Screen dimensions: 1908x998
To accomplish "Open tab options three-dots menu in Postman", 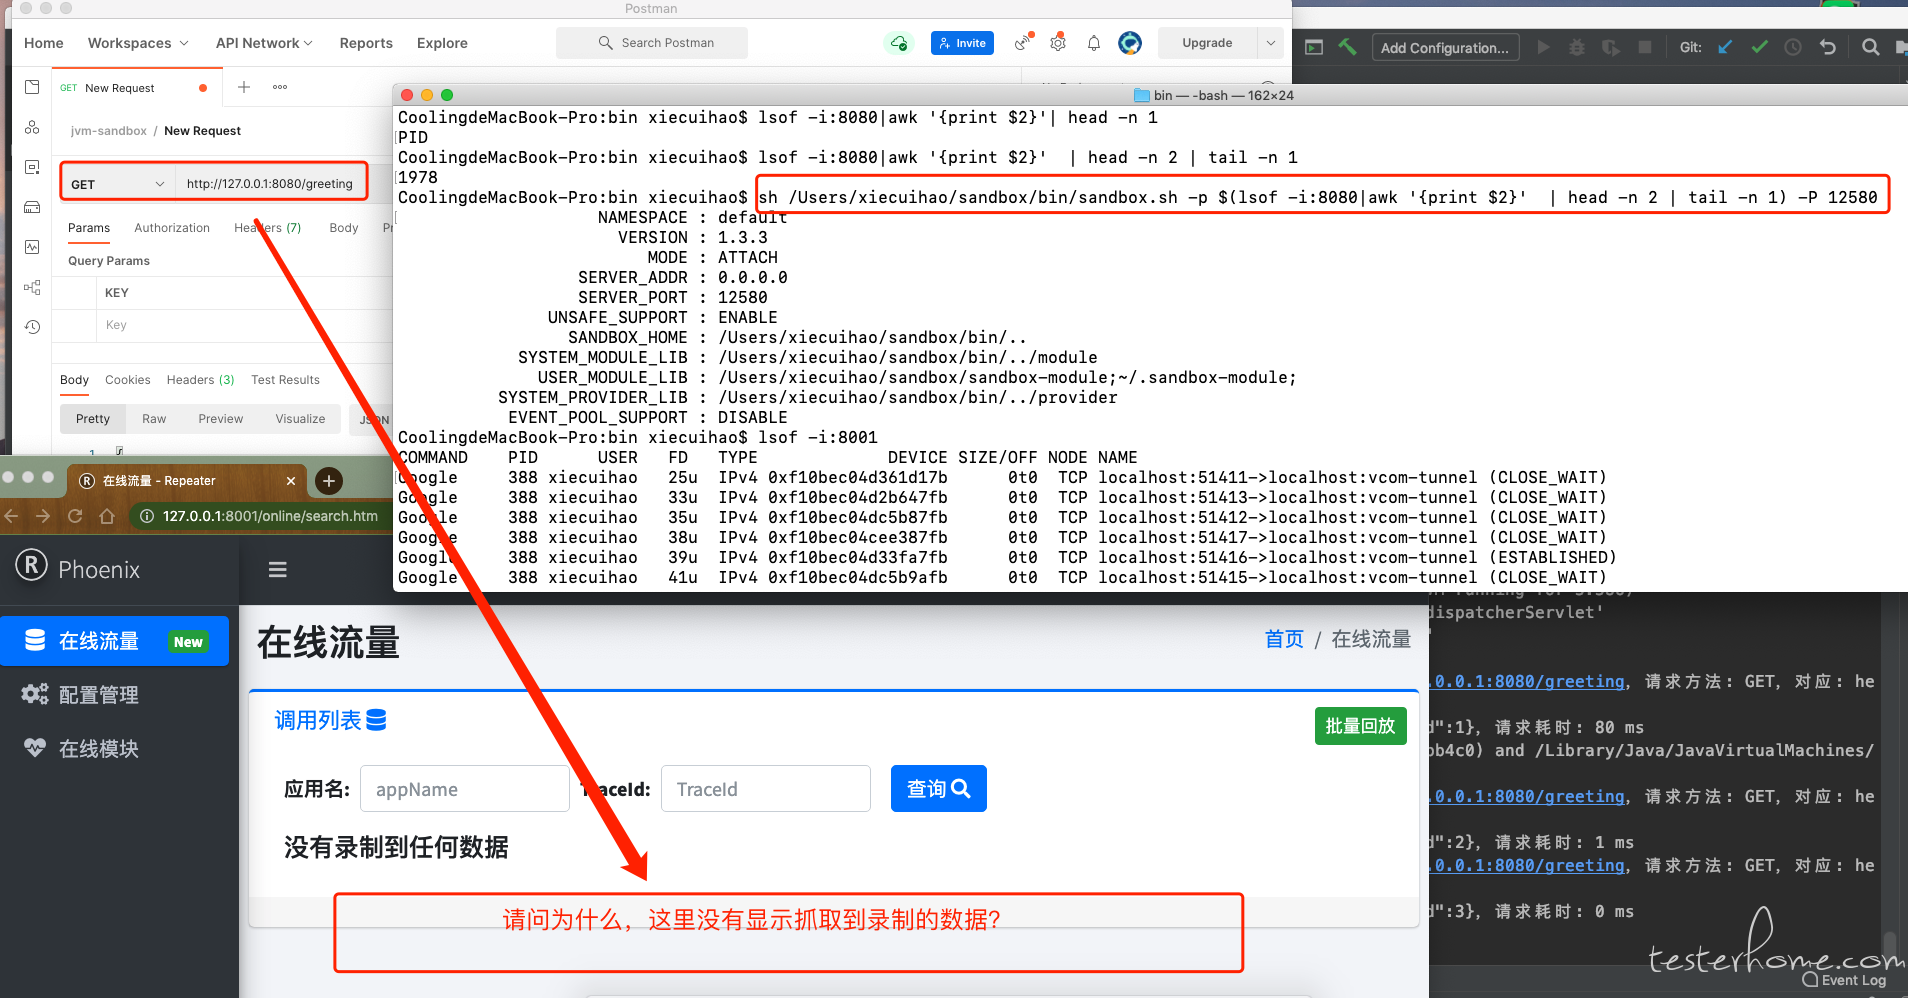I will pos(280,87).
